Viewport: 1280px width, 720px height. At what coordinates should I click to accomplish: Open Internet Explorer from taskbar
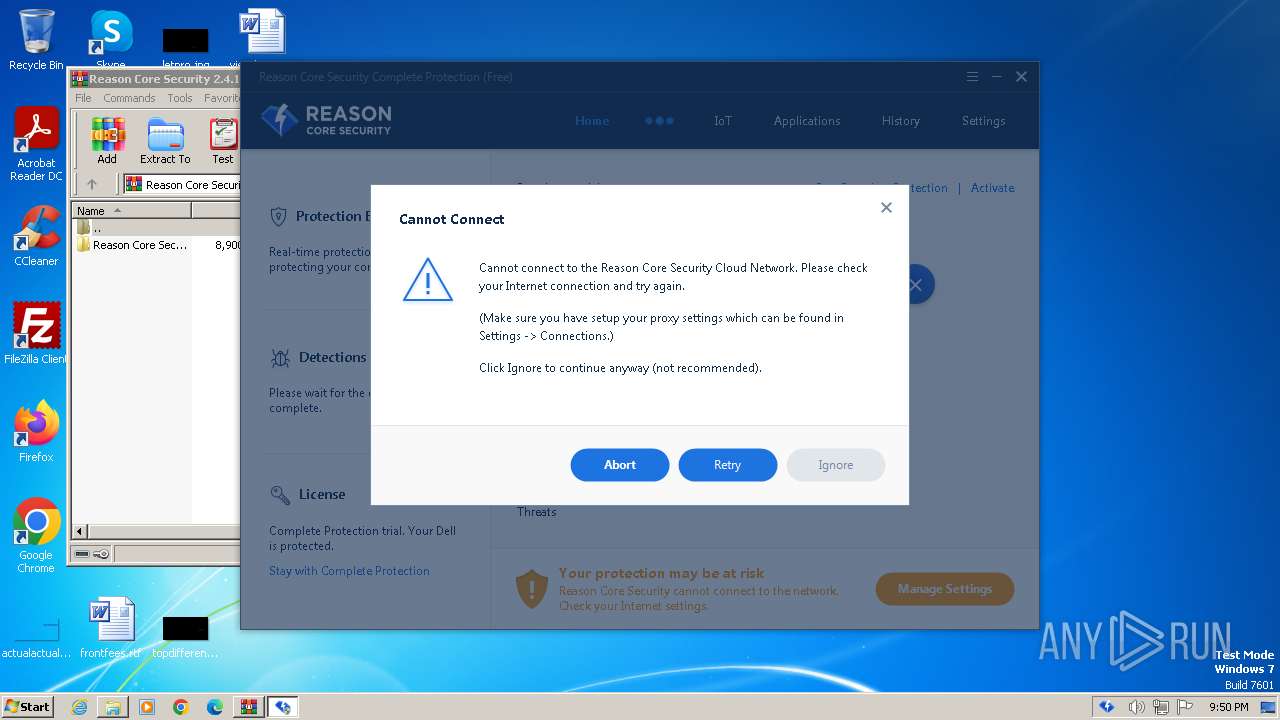[x=79, y=707]
